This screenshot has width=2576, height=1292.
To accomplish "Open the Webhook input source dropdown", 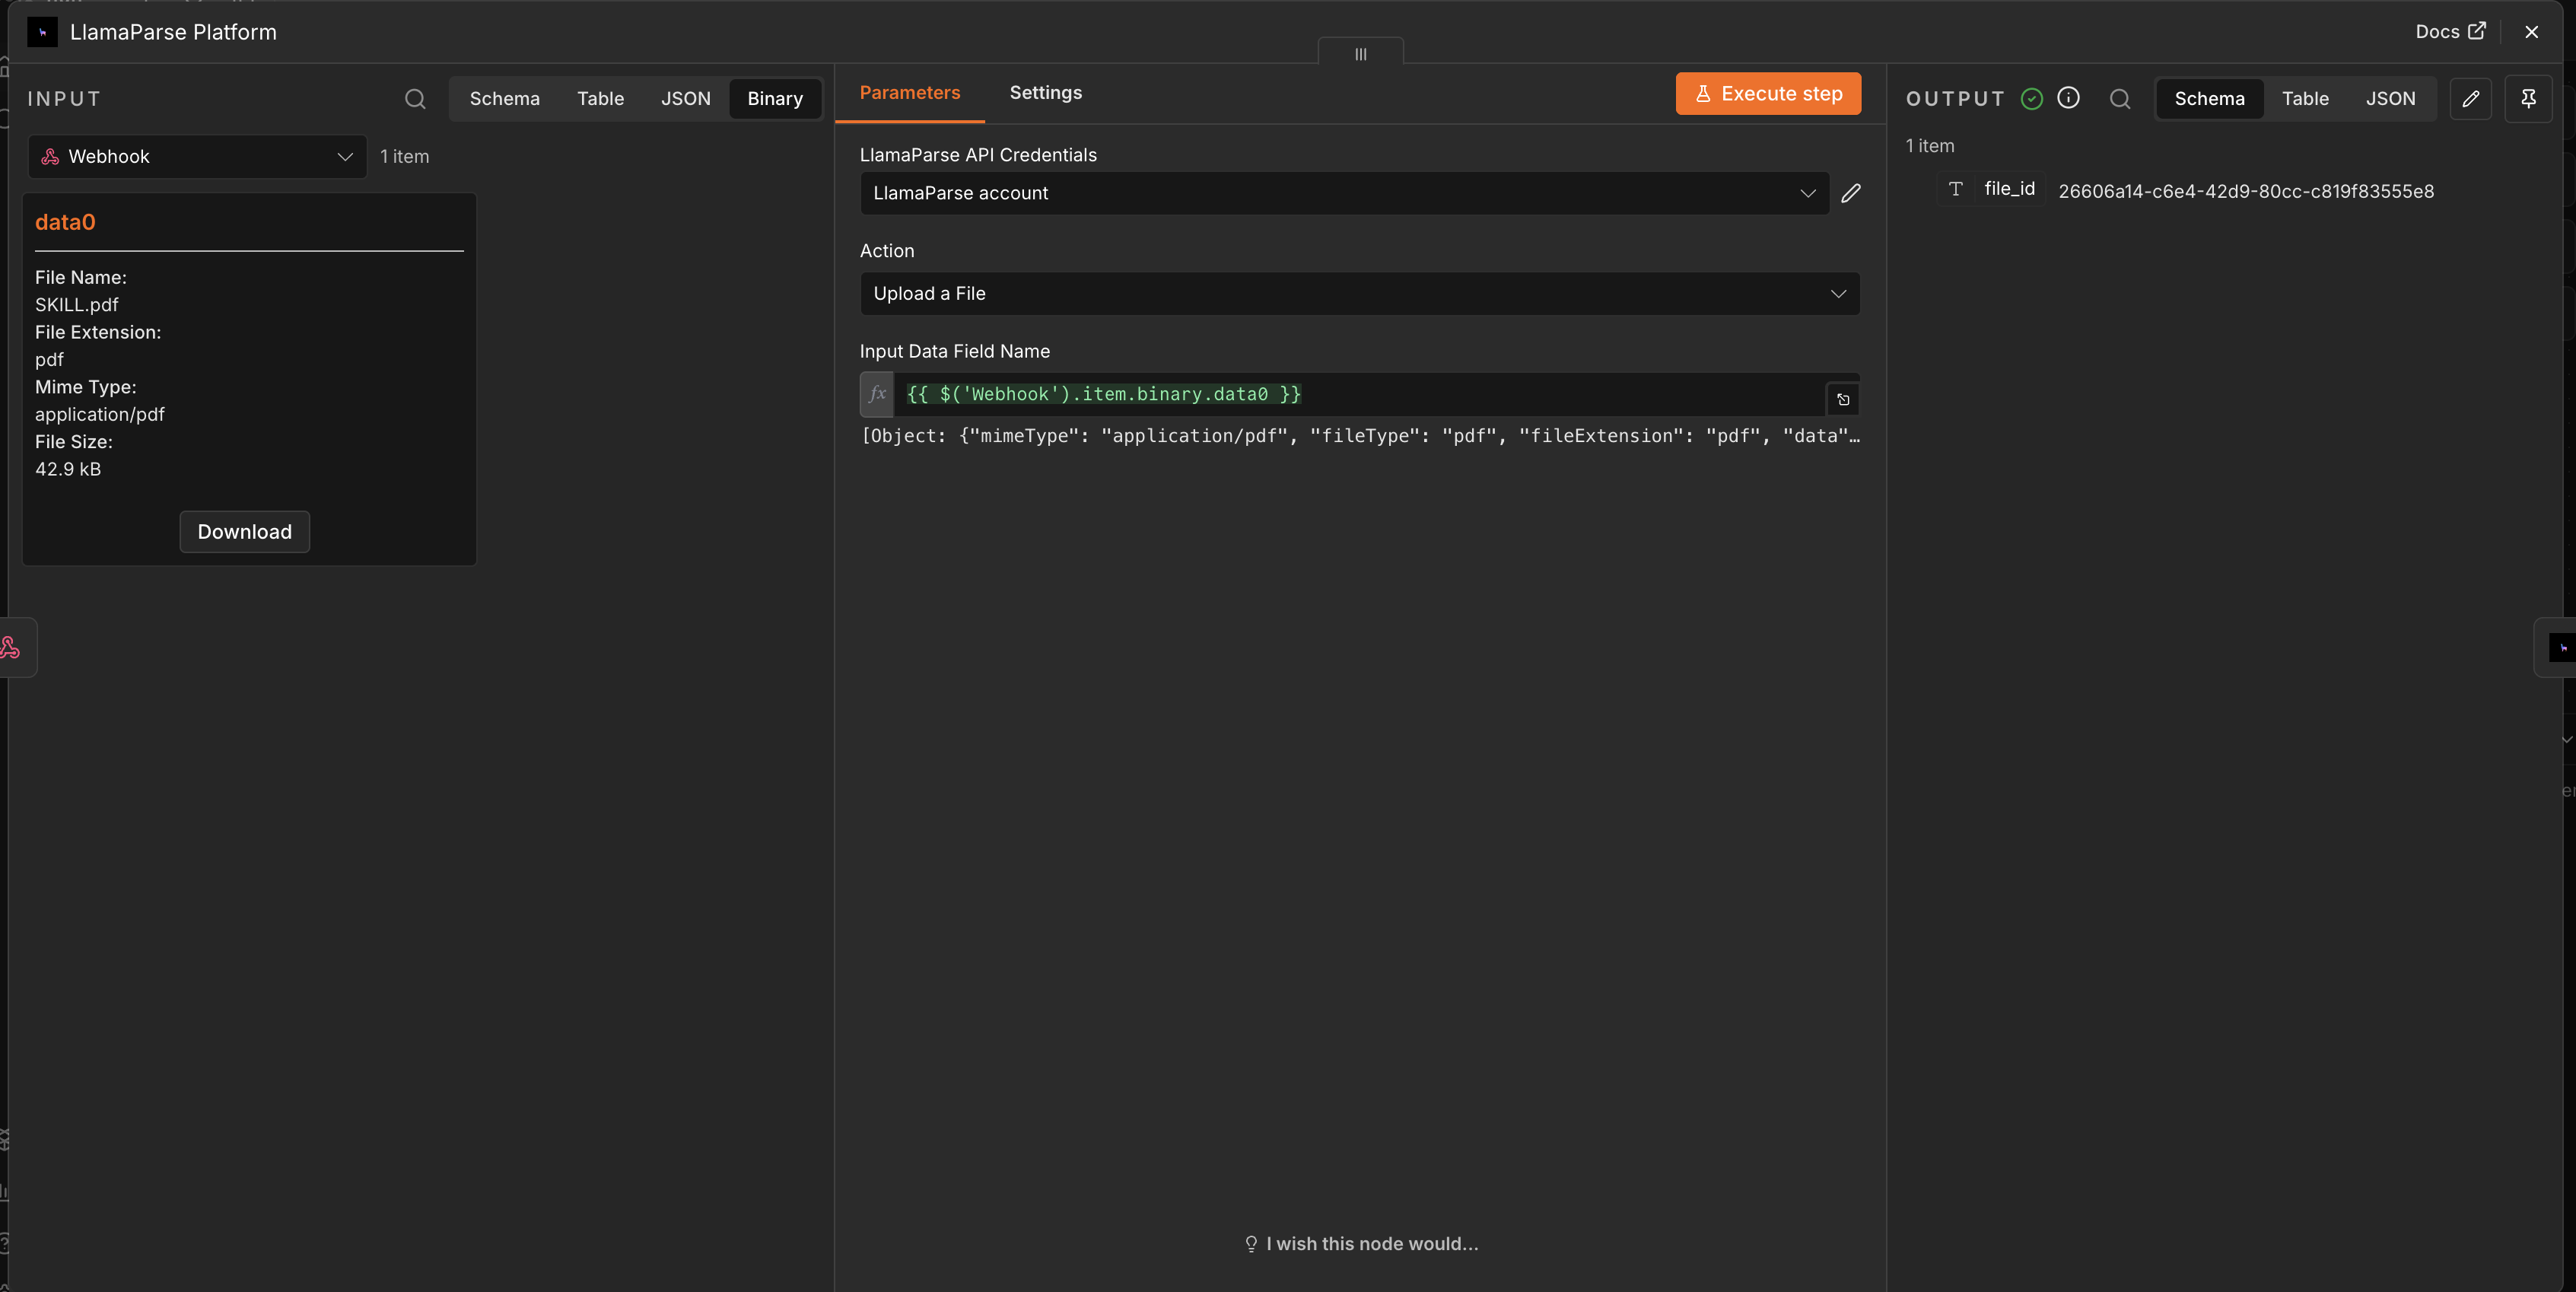I will pos(198,157).
